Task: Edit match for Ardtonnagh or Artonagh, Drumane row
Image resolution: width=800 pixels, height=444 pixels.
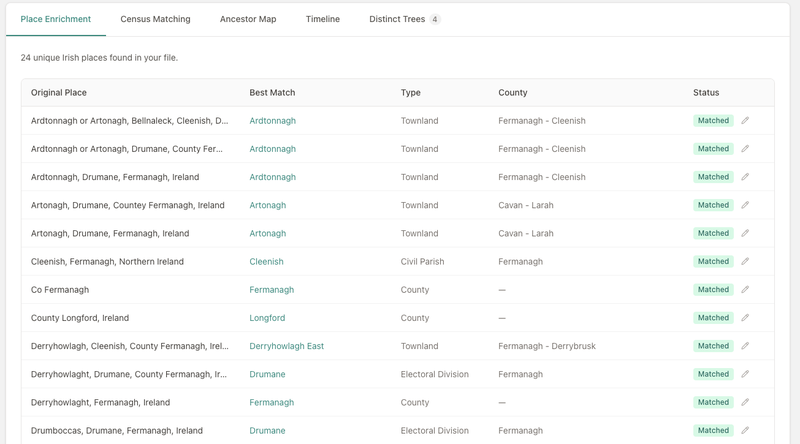Action: 745,149
